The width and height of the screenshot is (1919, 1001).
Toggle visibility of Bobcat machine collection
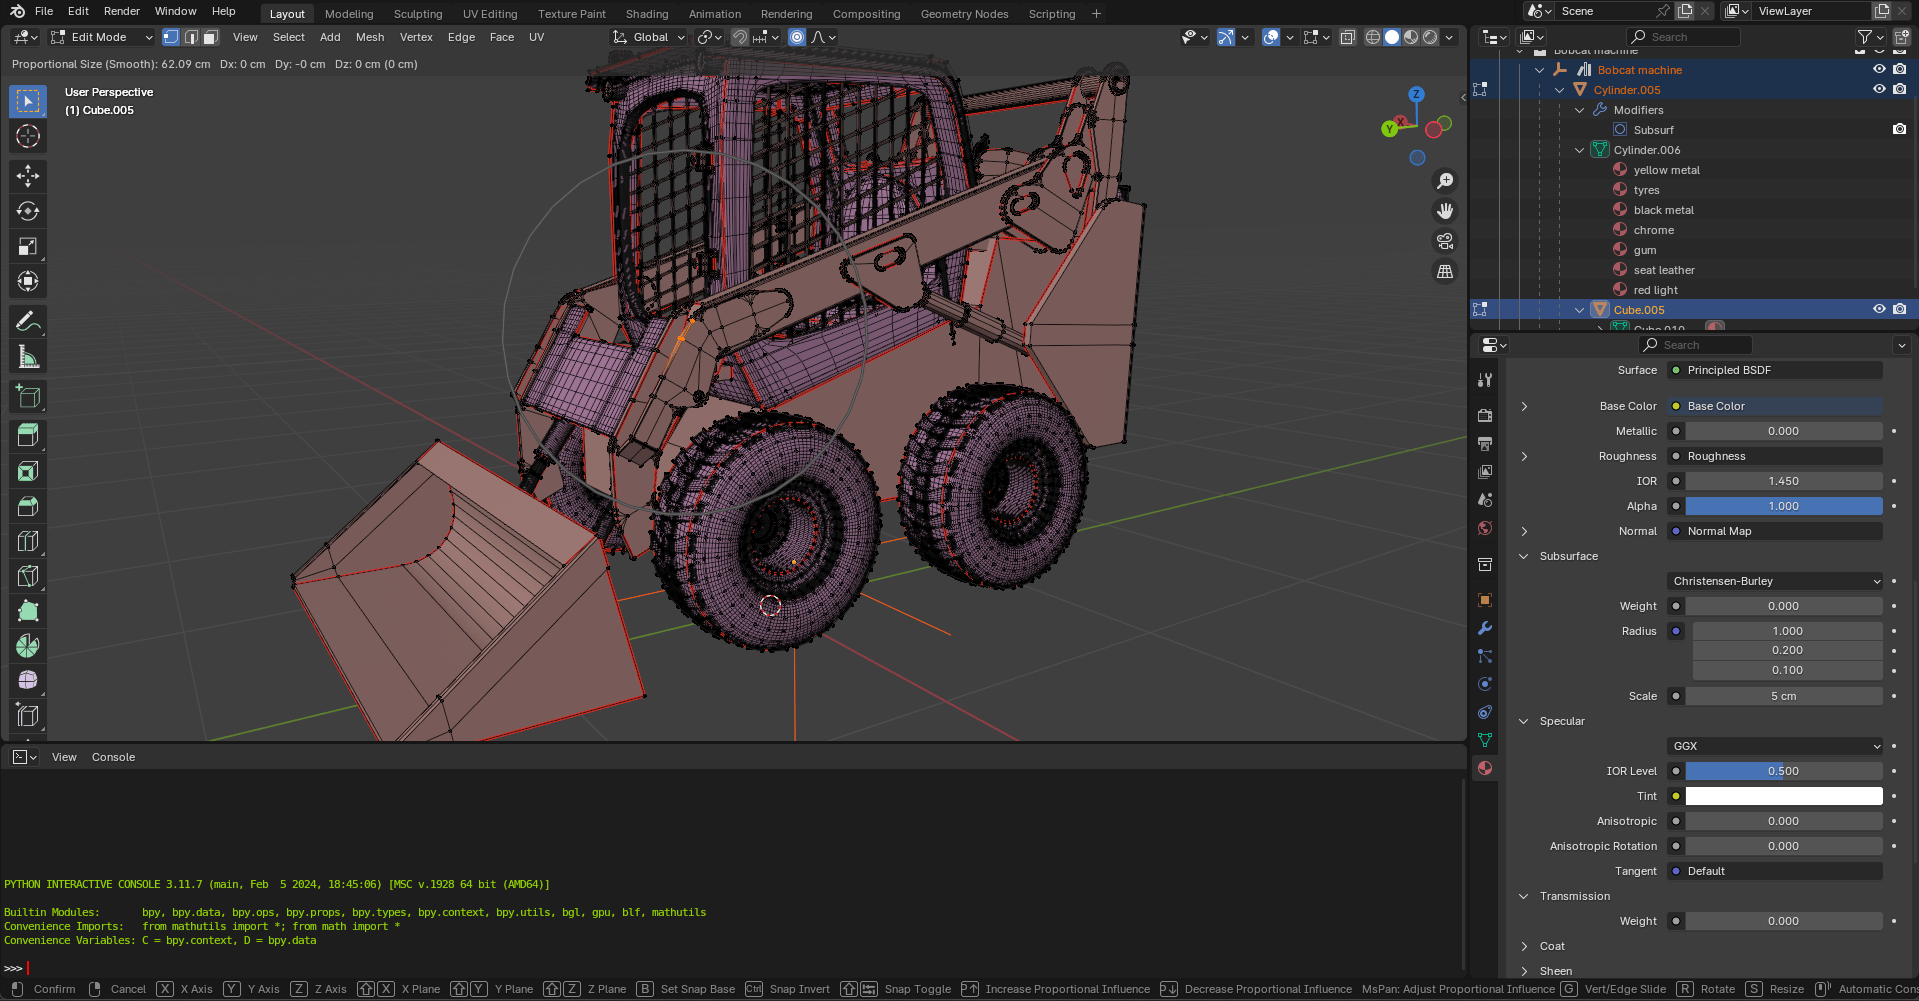point(1879,70)
